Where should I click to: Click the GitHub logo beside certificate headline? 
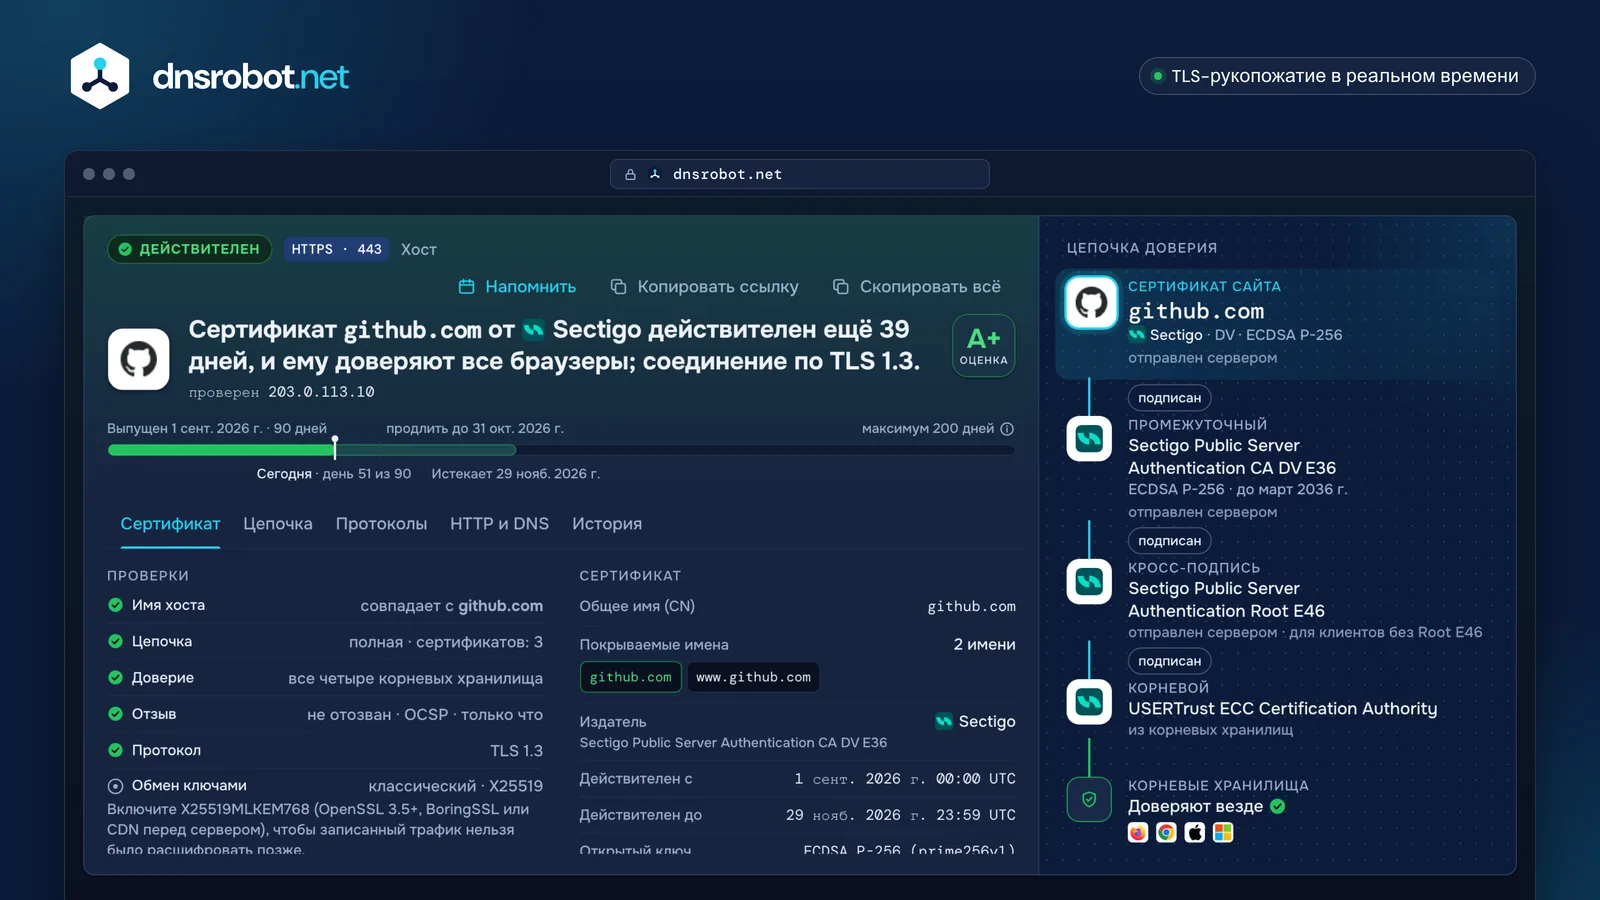tap(139, 359)
